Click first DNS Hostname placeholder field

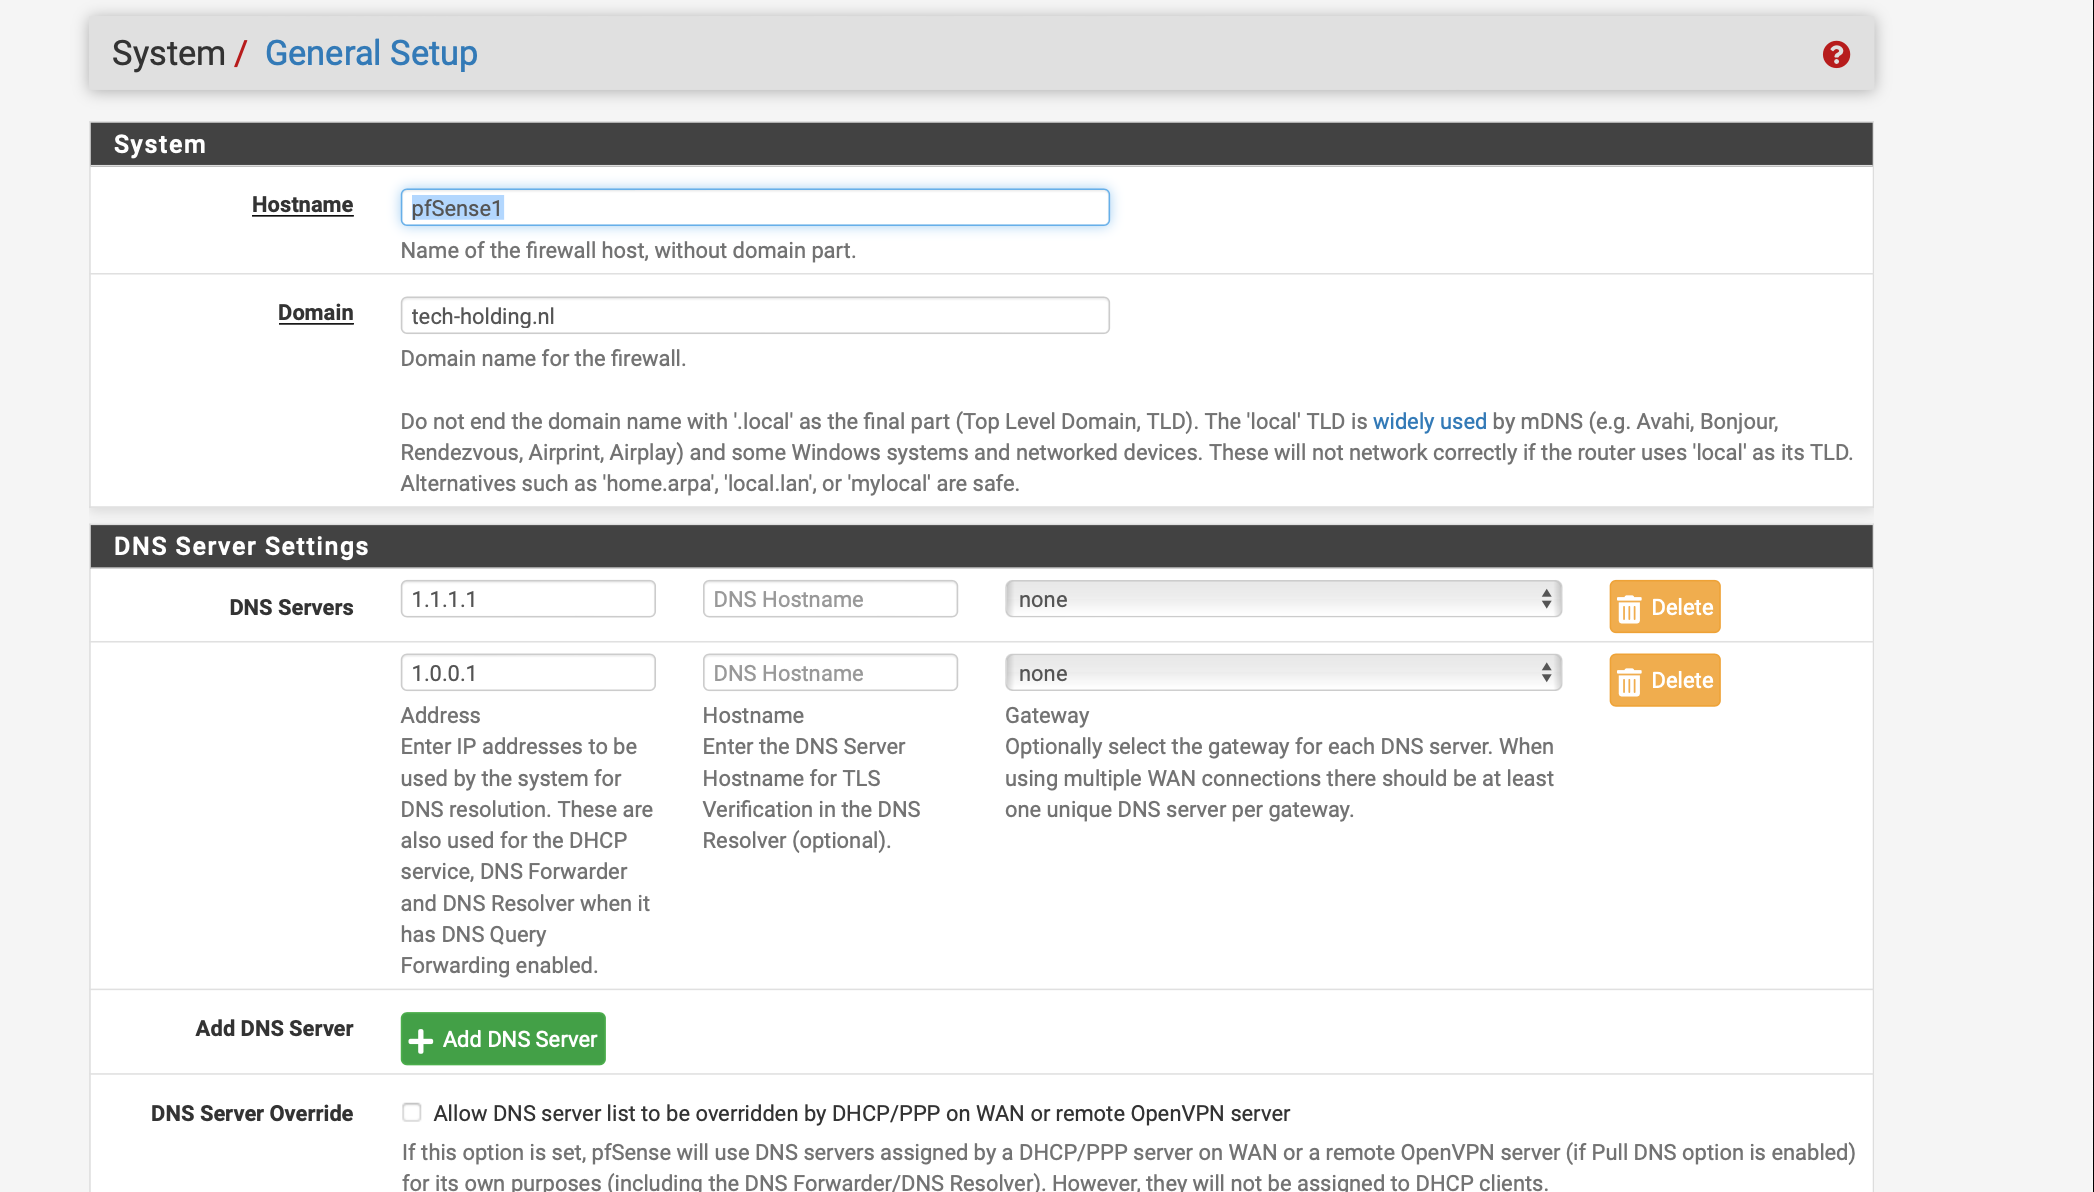[x=830, y=599]
